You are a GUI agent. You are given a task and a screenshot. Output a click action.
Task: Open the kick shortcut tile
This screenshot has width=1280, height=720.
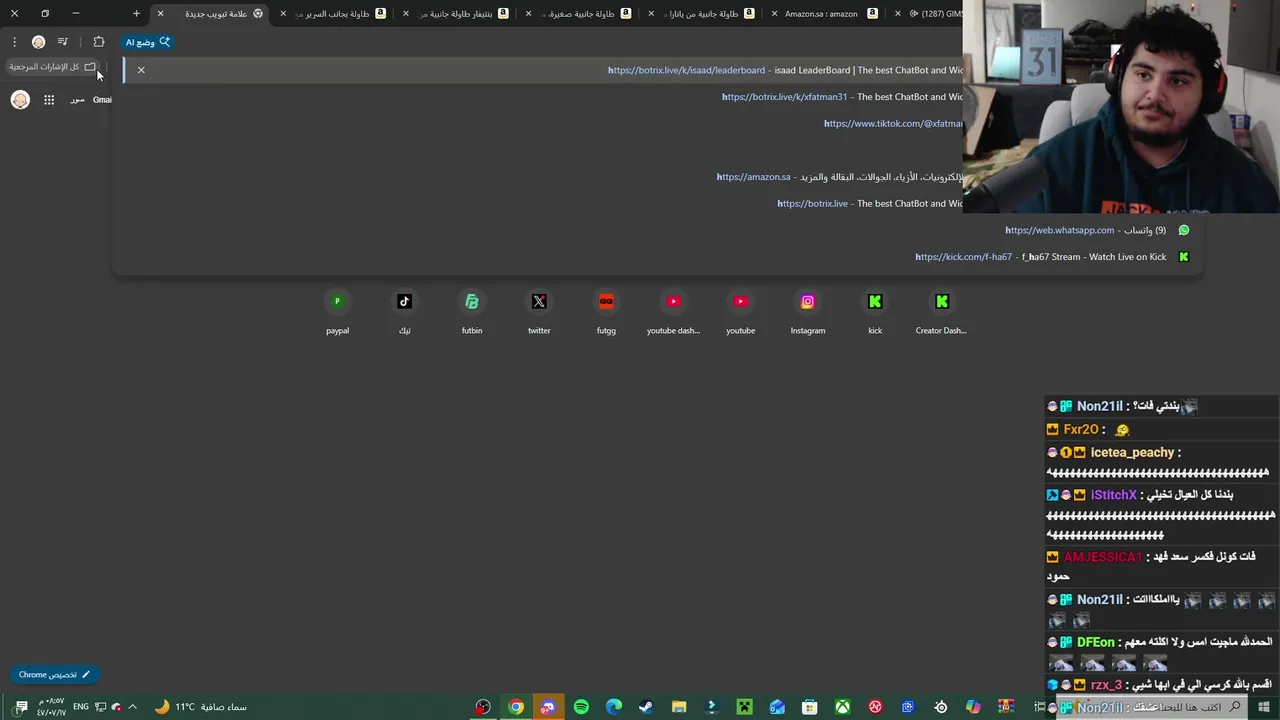coord(875,312)
